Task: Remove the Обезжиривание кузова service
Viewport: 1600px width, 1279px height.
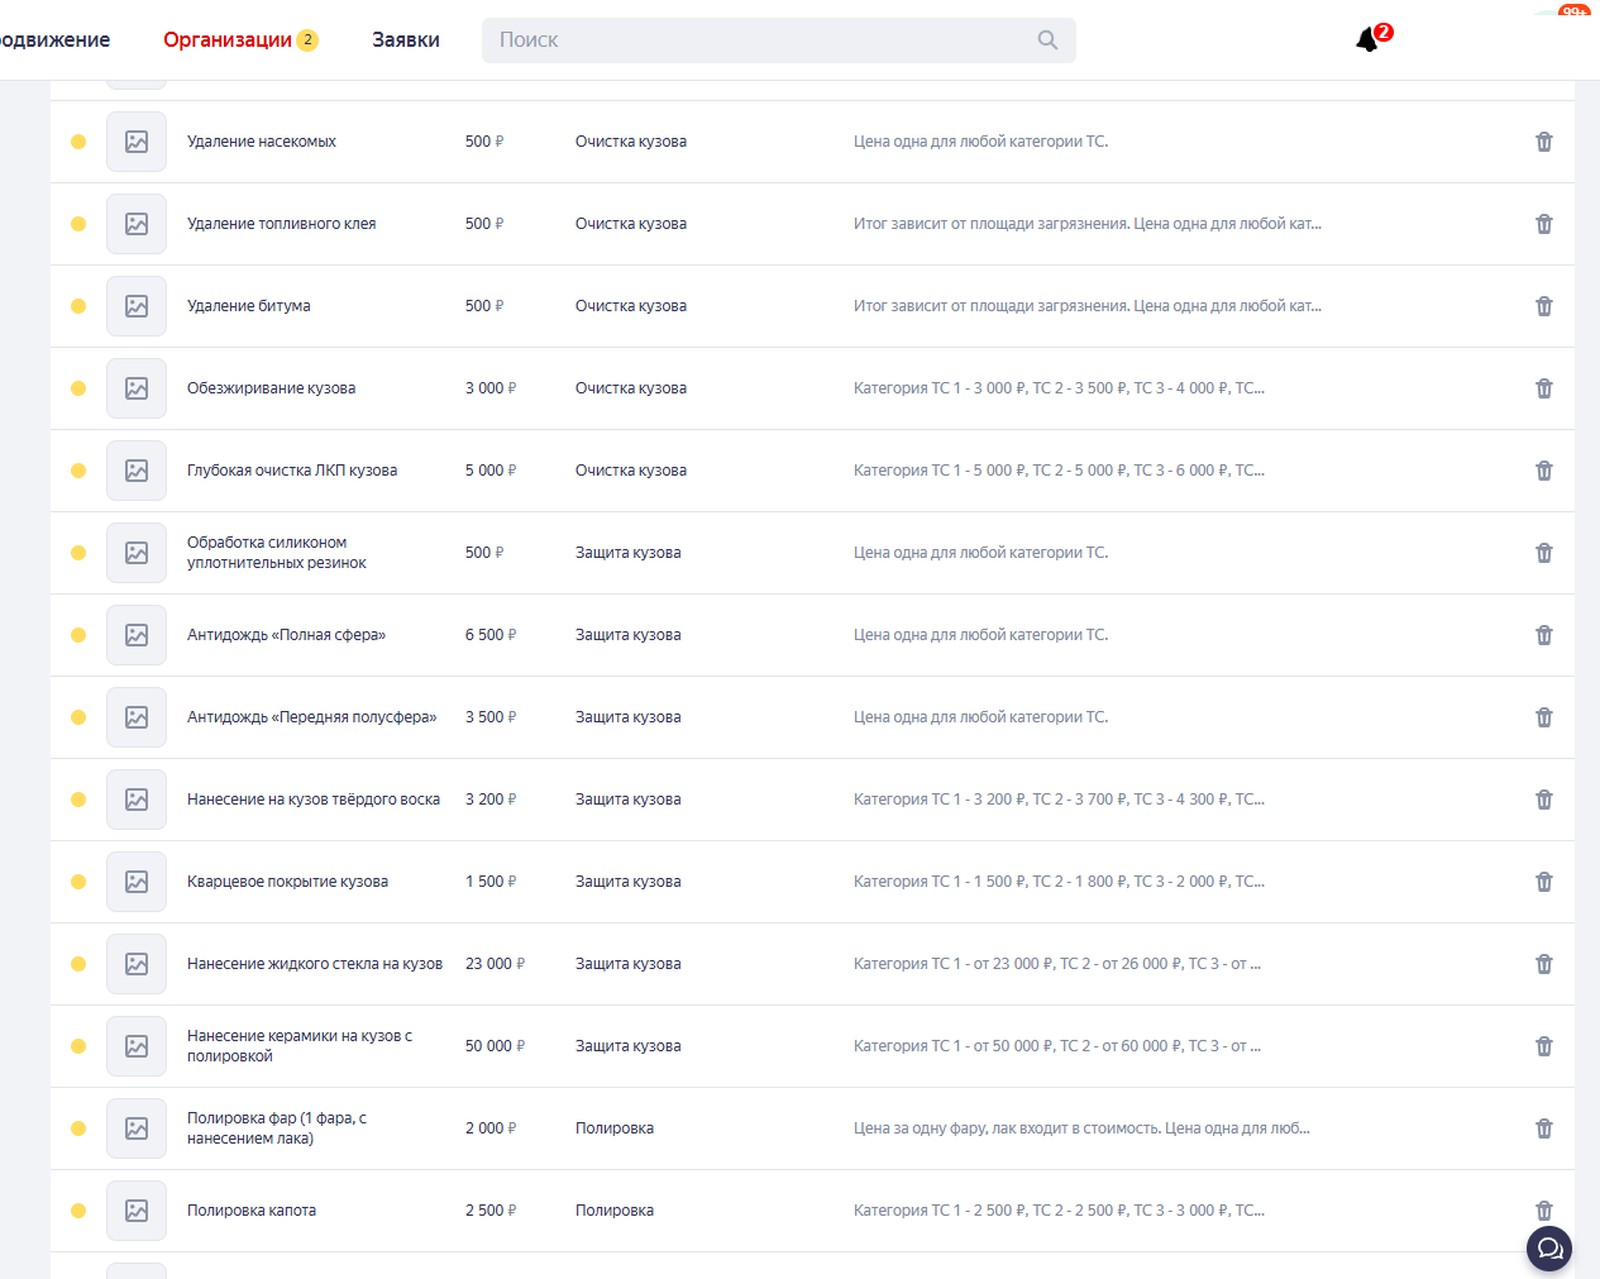Action: [x=1544, y=388]
